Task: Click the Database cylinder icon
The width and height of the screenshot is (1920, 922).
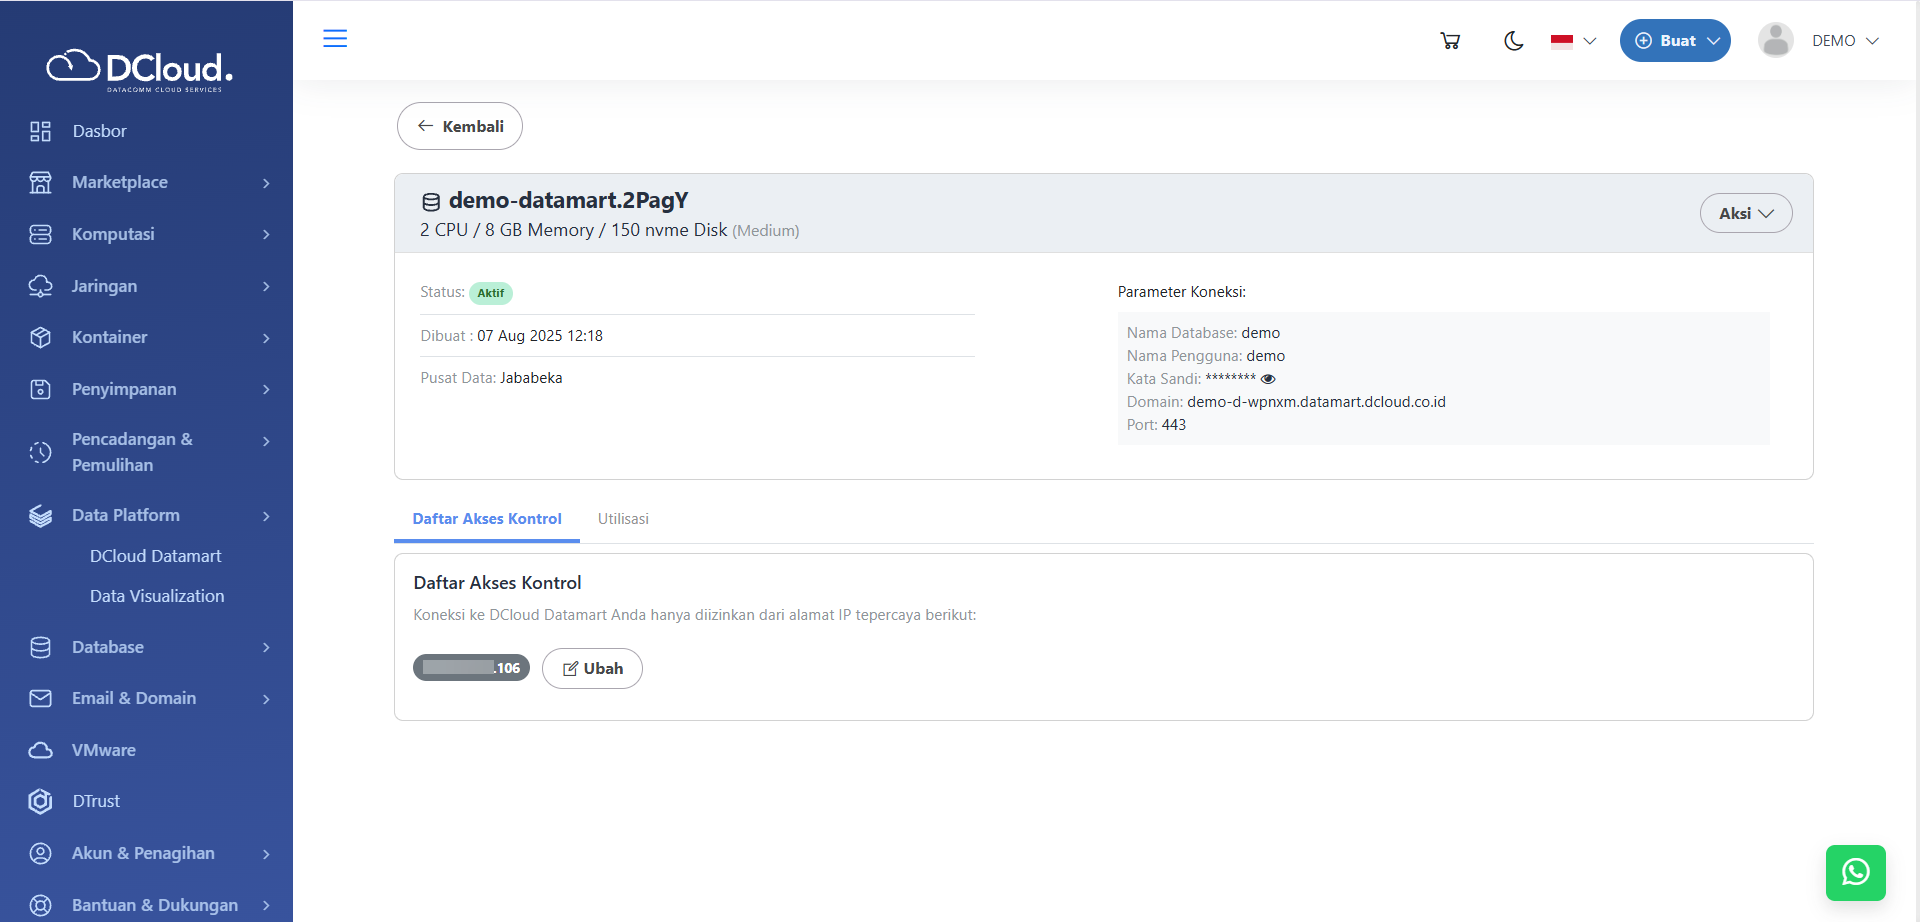Action: point(40,647)
